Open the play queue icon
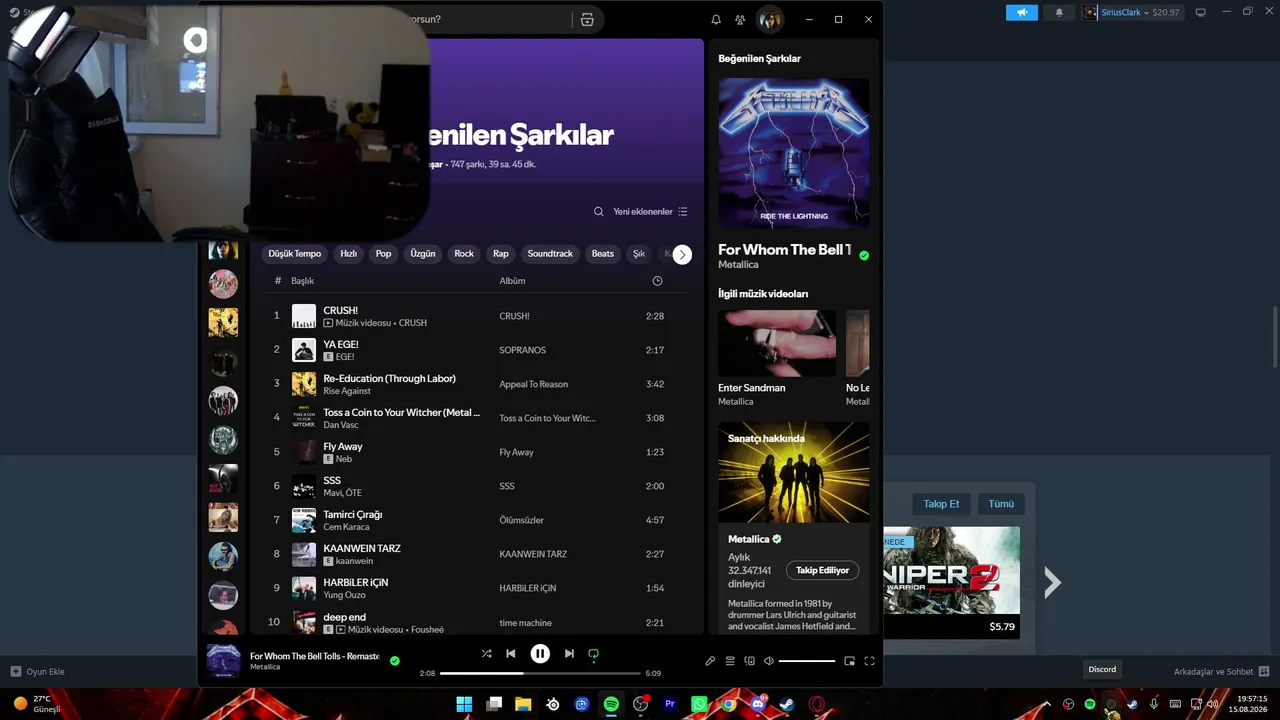The width and height of the screenshot is (1280, 720). pos(730,661)
